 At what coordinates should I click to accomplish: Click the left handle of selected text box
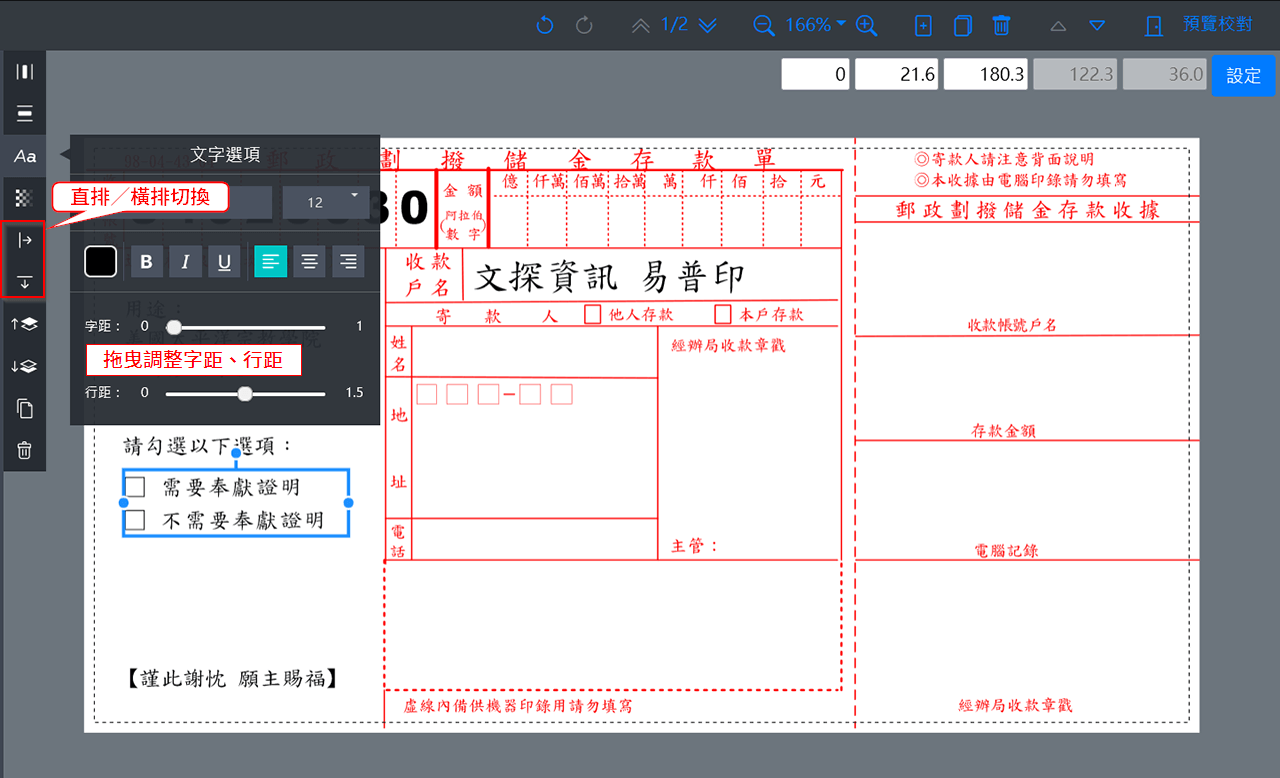123,503
